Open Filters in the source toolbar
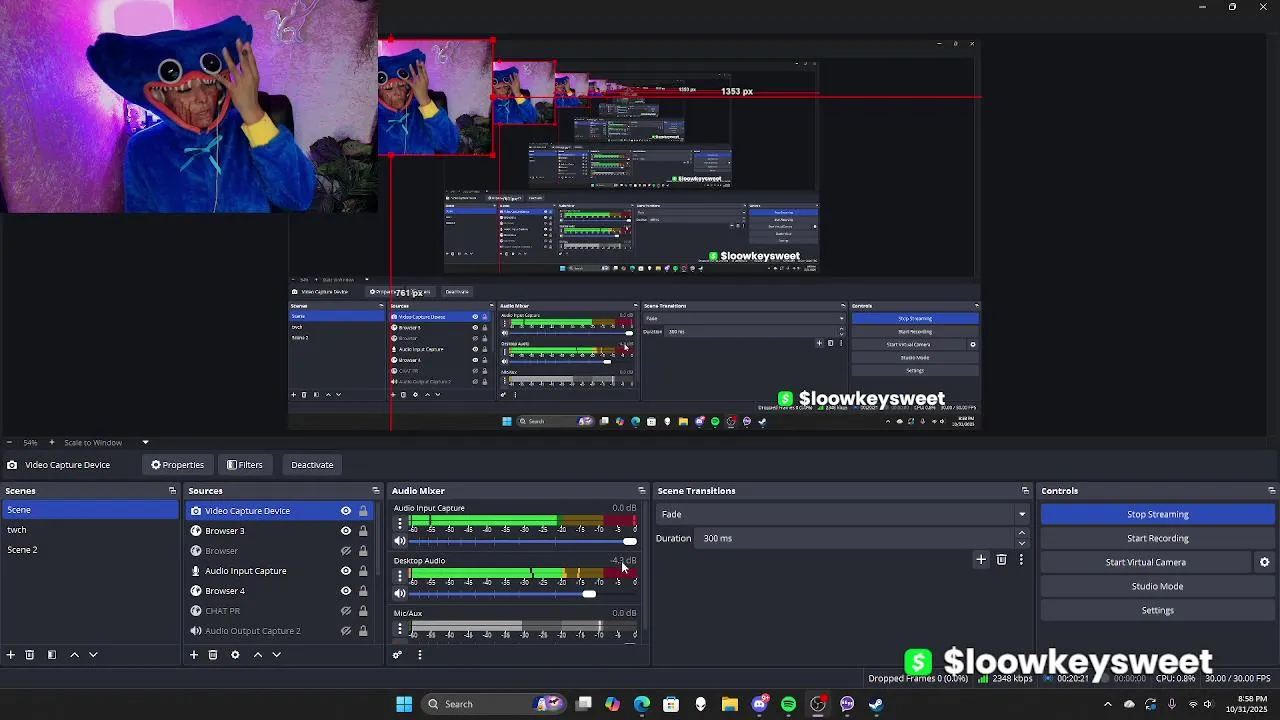This screenshot has width=1280, height=720. pos(244,465)
